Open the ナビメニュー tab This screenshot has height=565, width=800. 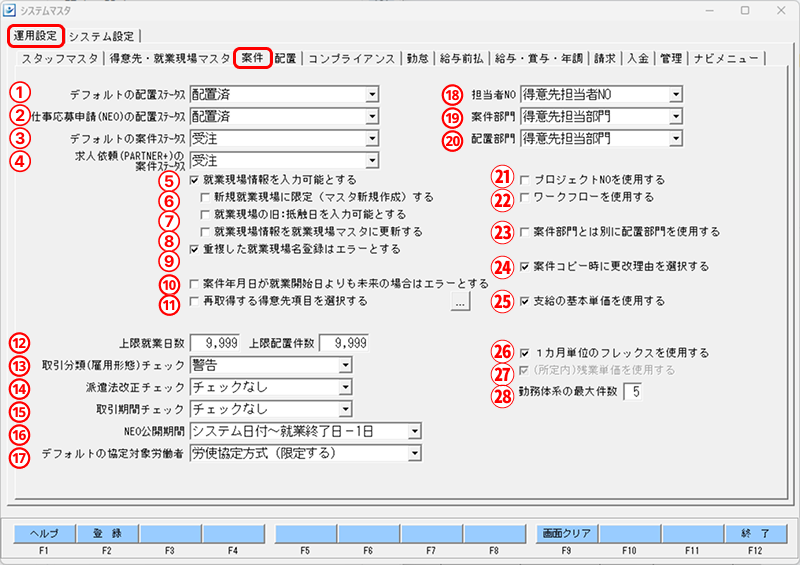pos(726,58)
